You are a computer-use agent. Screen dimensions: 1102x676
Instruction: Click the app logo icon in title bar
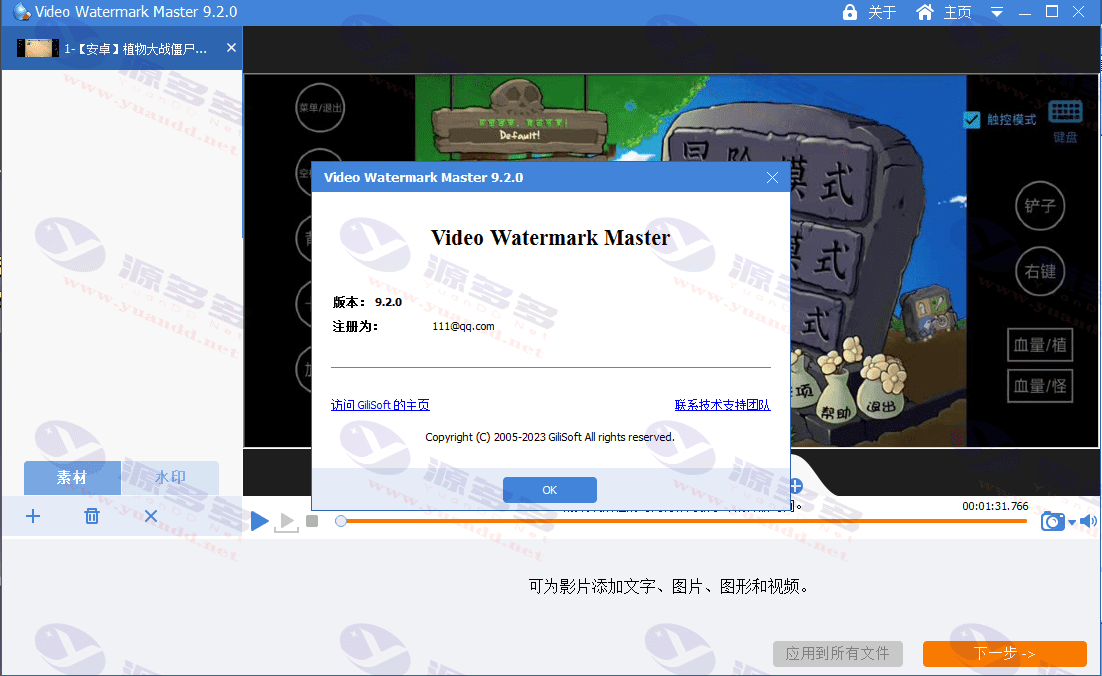point(22,11)
